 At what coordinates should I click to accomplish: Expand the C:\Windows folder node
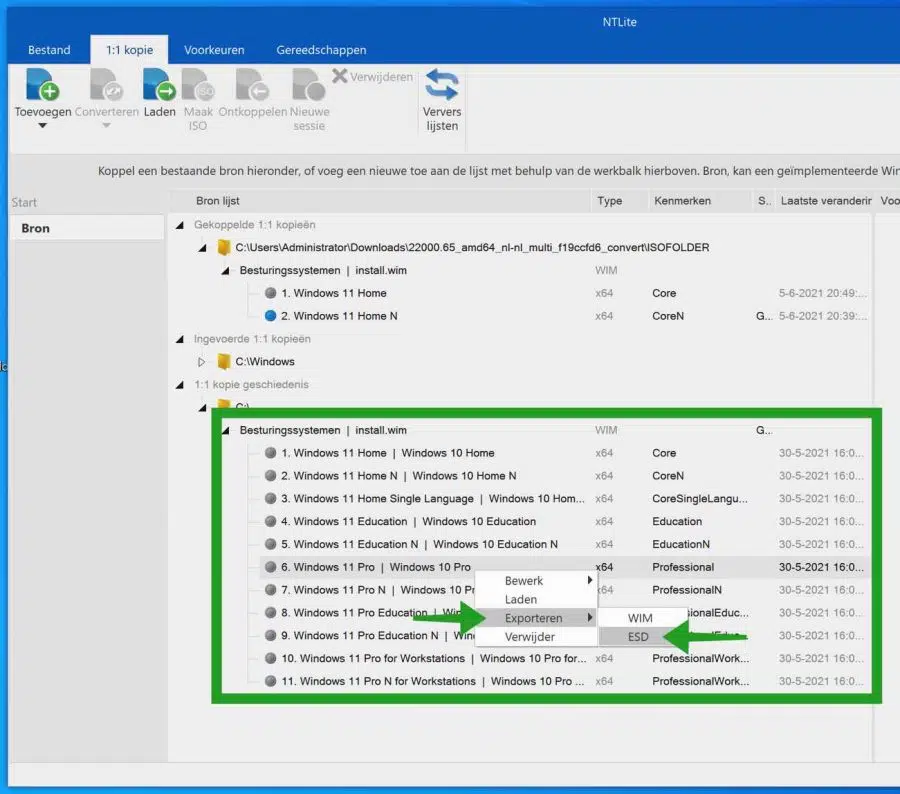click(201, 362)
